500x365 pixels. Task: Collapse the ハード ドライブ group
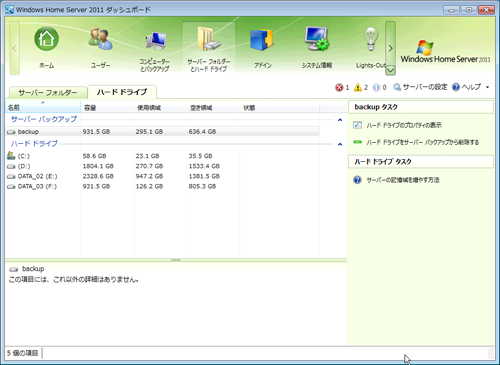tap(340, 144)
